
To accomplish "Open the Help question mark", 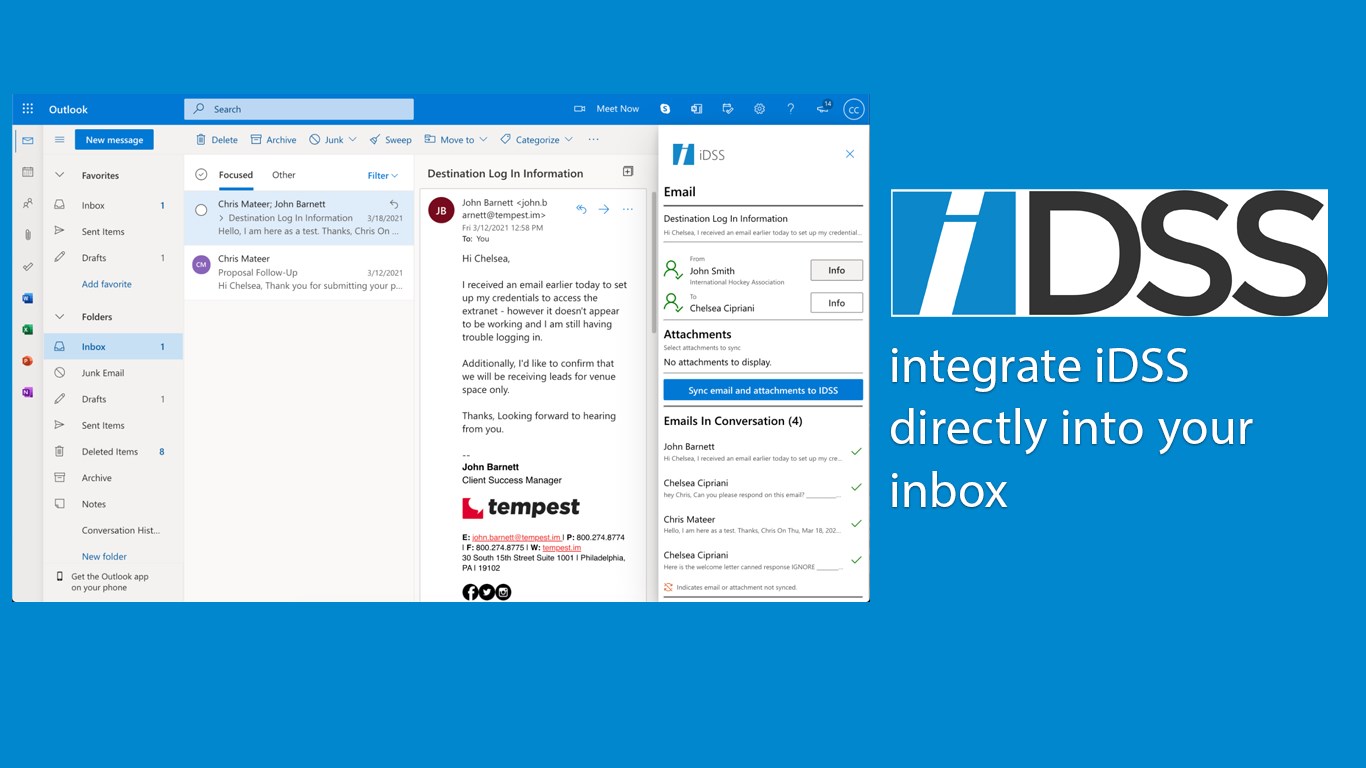I will 790,109.
